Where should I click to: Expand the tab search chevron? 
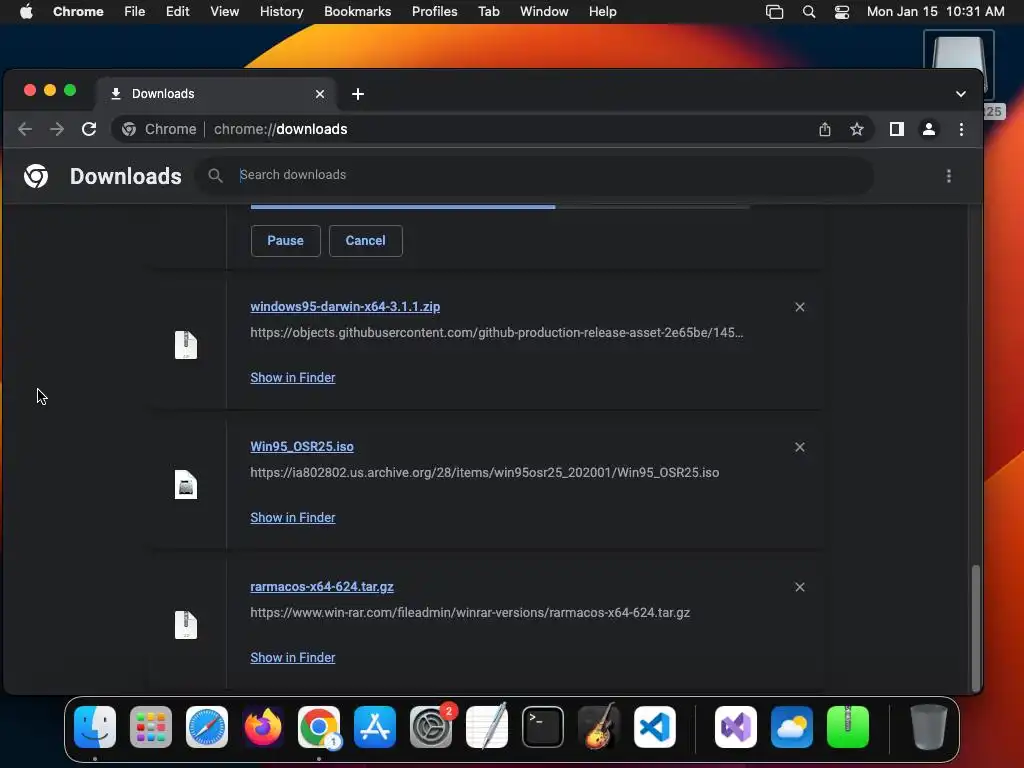tap(960, 94)
